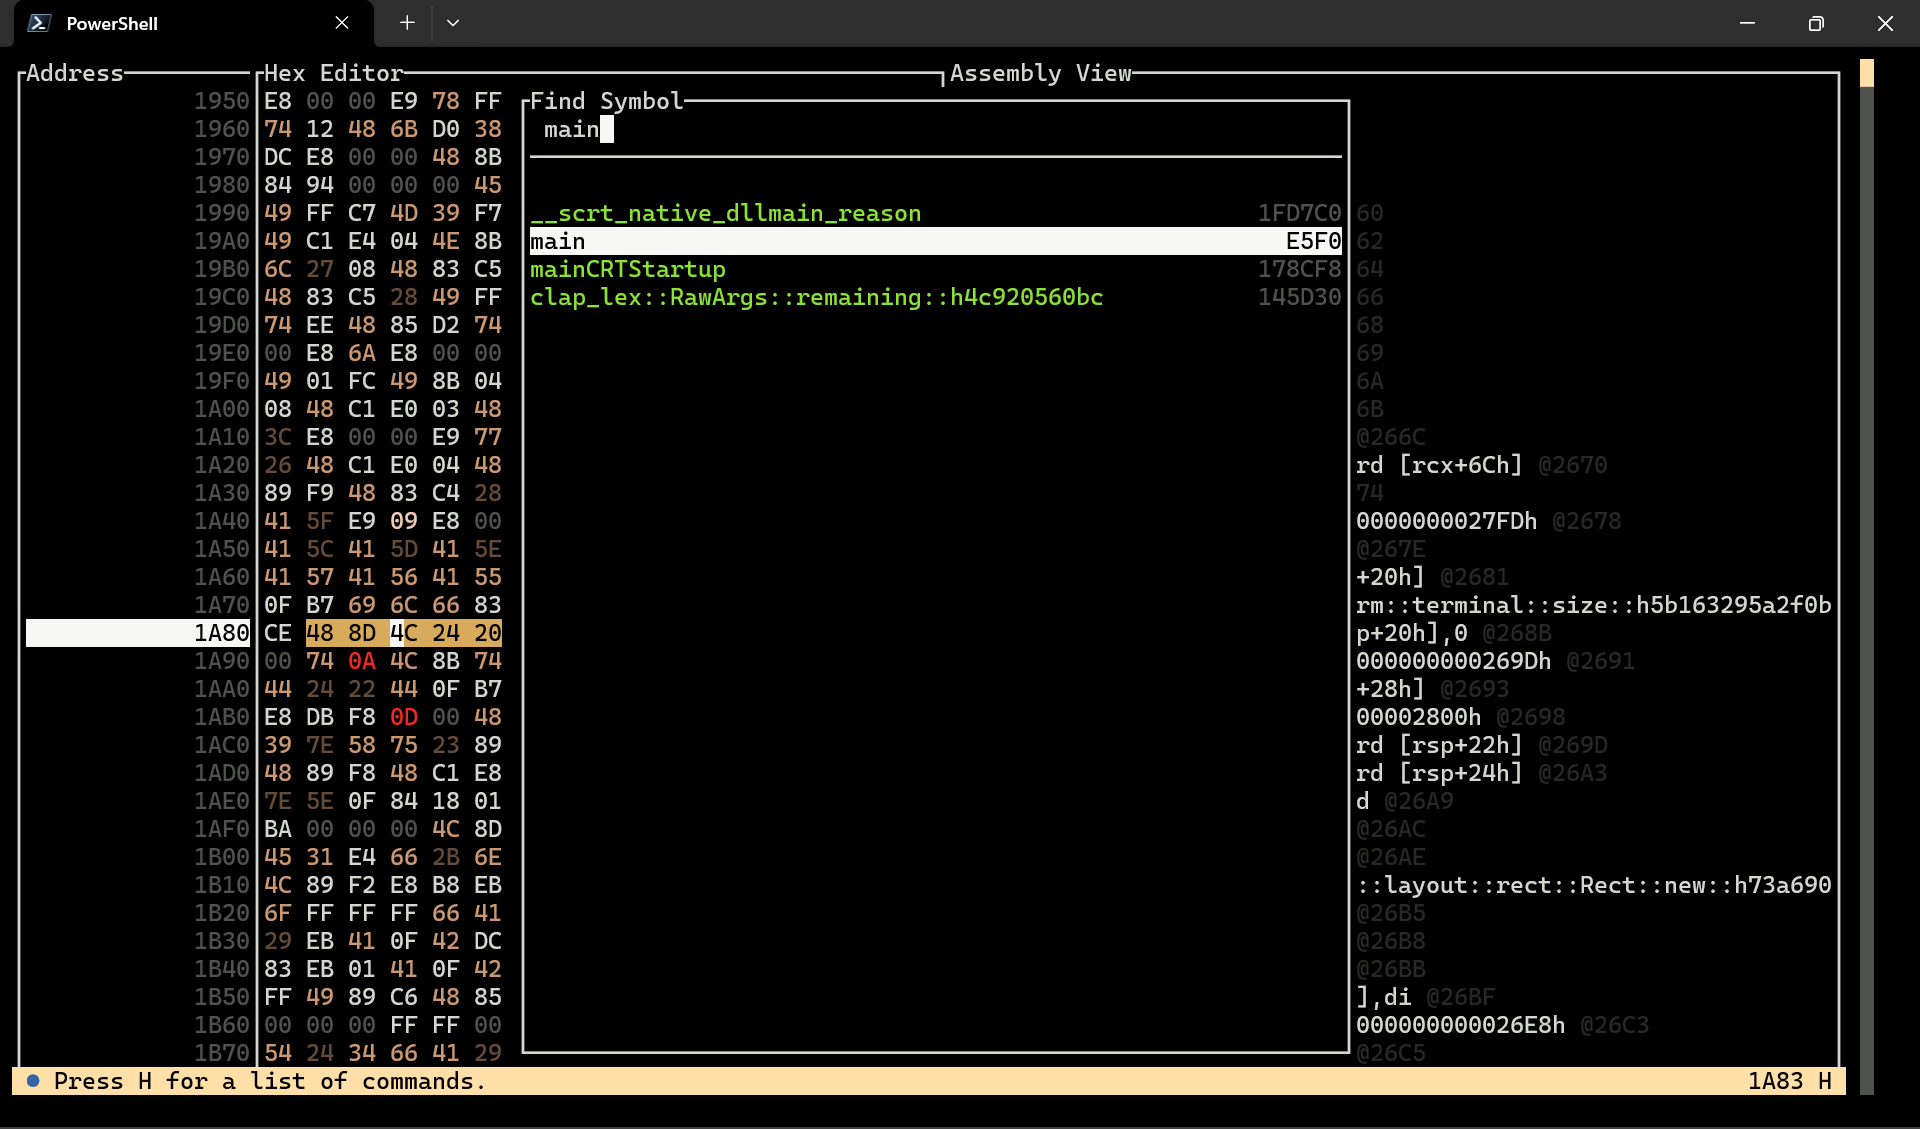
Task: Click the 54 byte in row 1B70
Action: (x=278, y=1053)
